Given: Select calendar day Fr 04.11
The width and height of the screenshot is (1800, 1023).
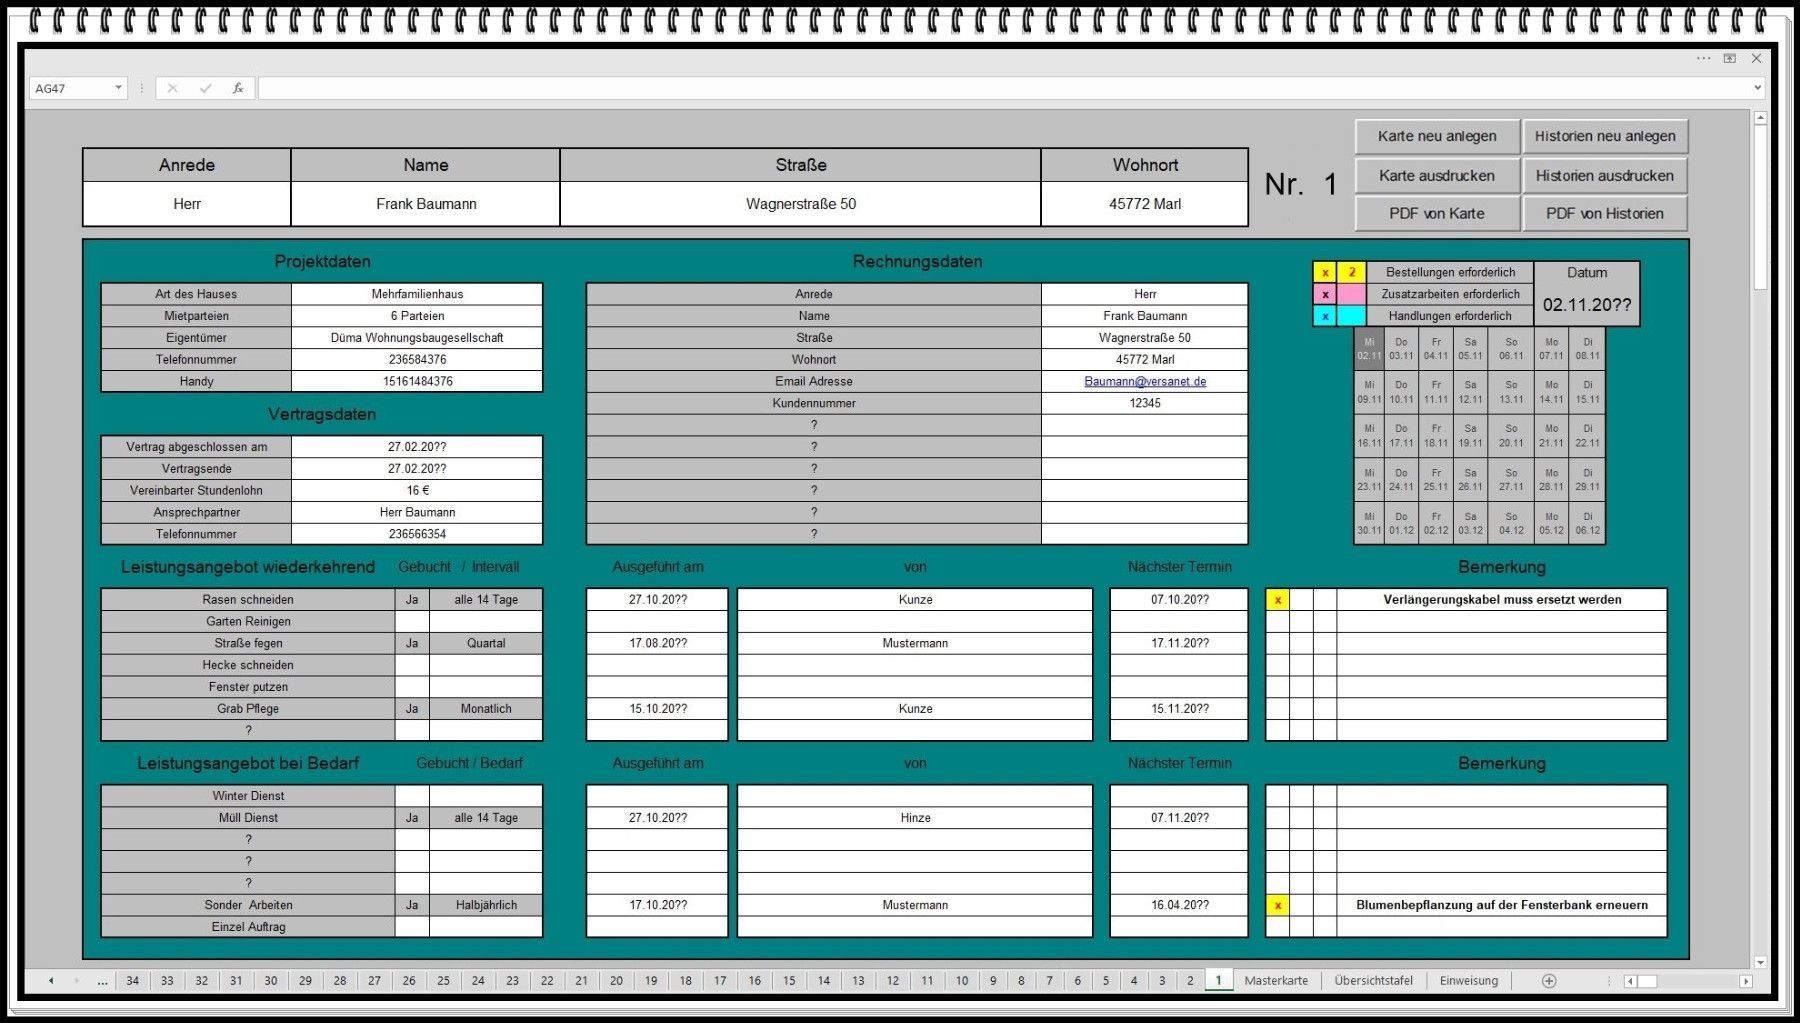Looking at the screenshot, I should tap(1436, 349).
